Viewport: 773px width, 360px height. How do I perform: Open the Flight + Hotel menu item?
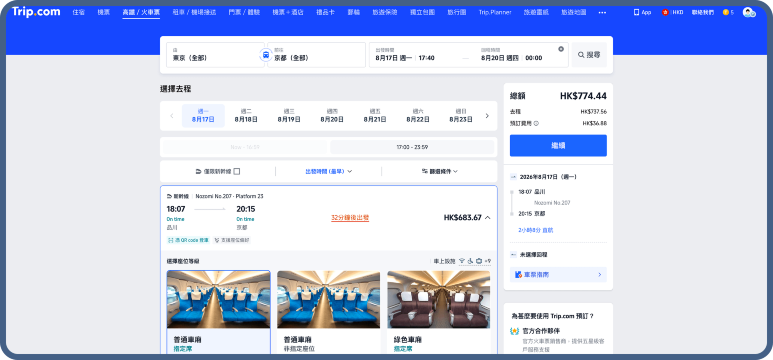(288, 12)
